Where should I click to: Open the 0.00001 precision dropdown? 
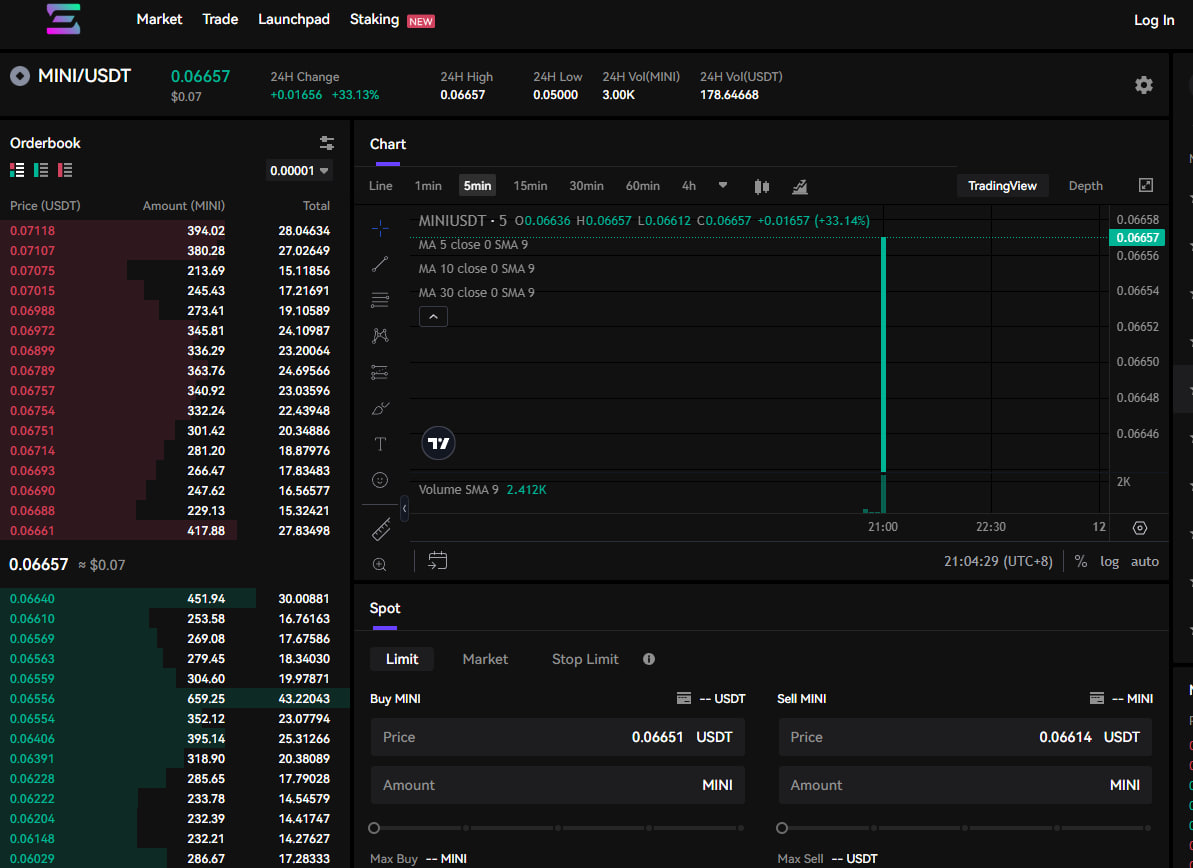click(298, 170)
